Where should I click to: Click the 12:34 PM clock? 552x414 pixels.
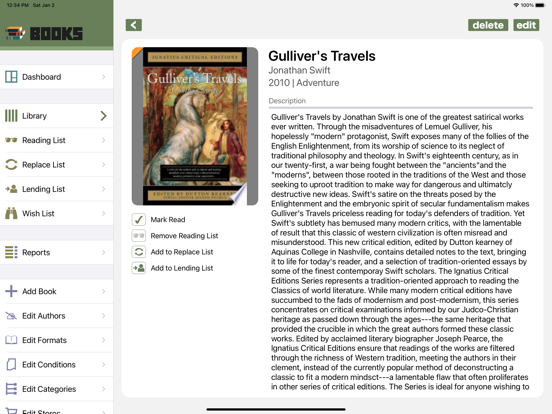[x=18, y=5]
